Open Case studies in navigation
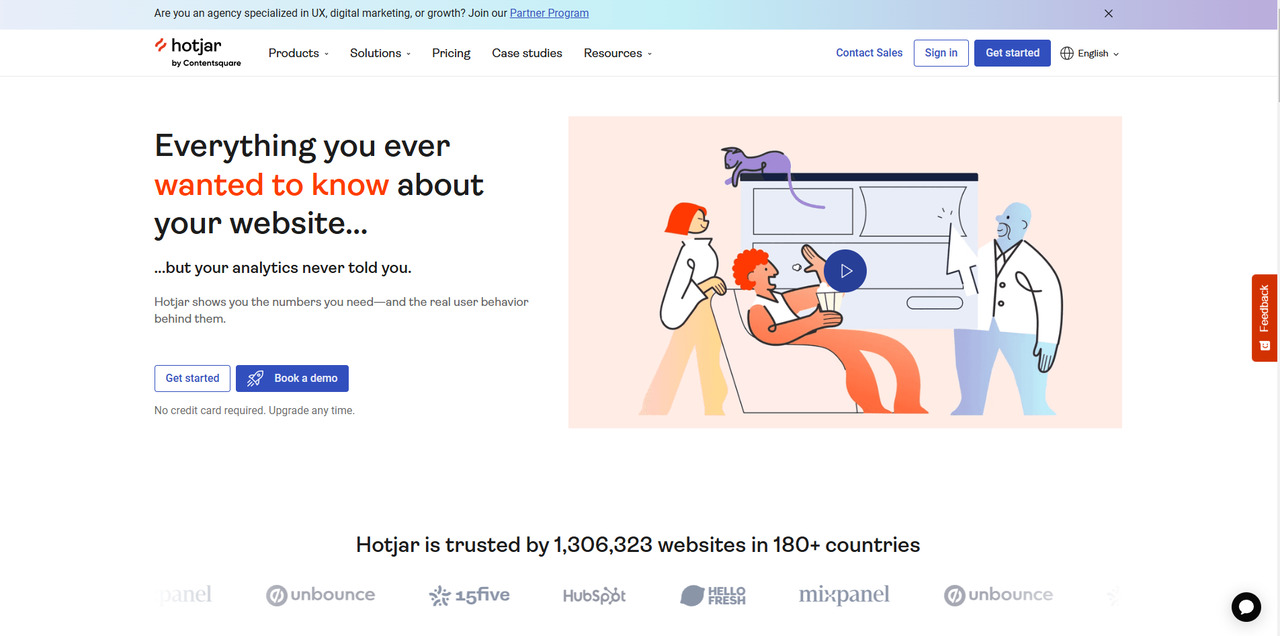This screenshot has height=636, width=1280. click(527, 53)
